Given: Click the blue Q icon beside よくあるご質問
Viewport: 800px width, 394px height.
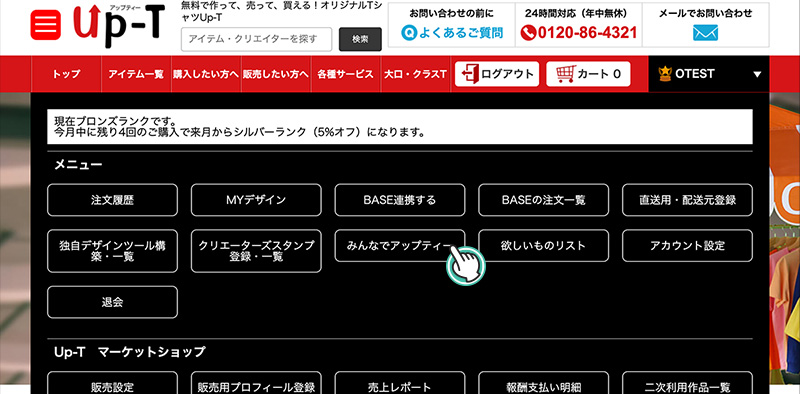Looking at the screenshot, I should (x=409, y=33).
